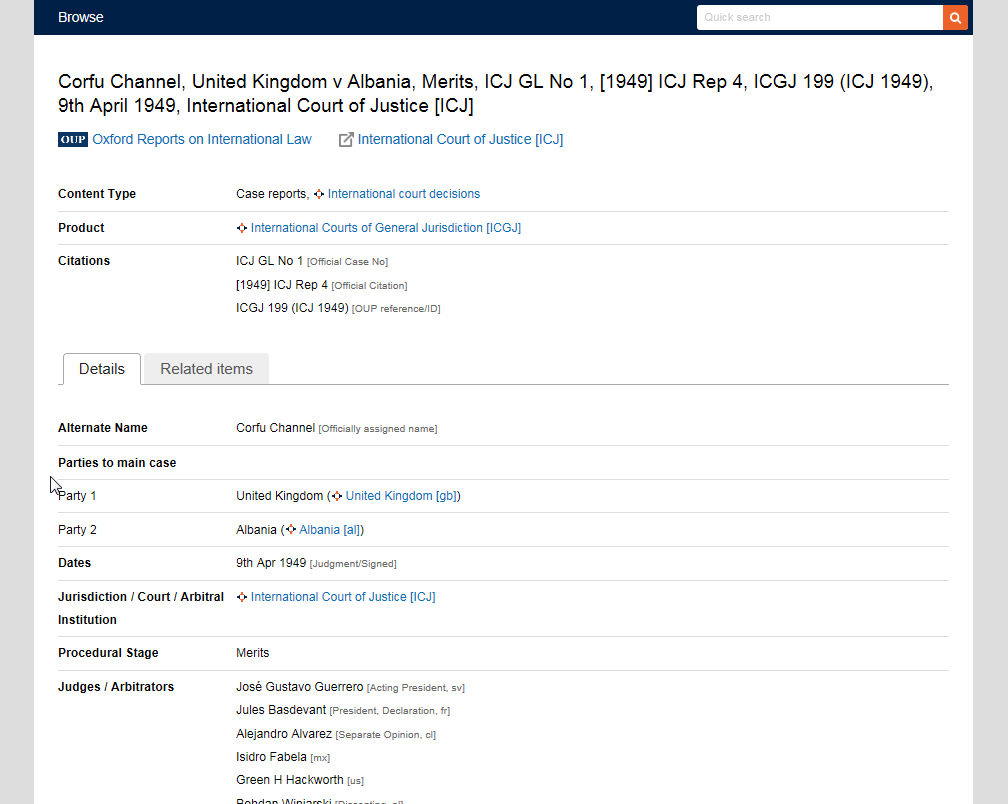
Task: Click the Product label
Action: pos(81,228)
